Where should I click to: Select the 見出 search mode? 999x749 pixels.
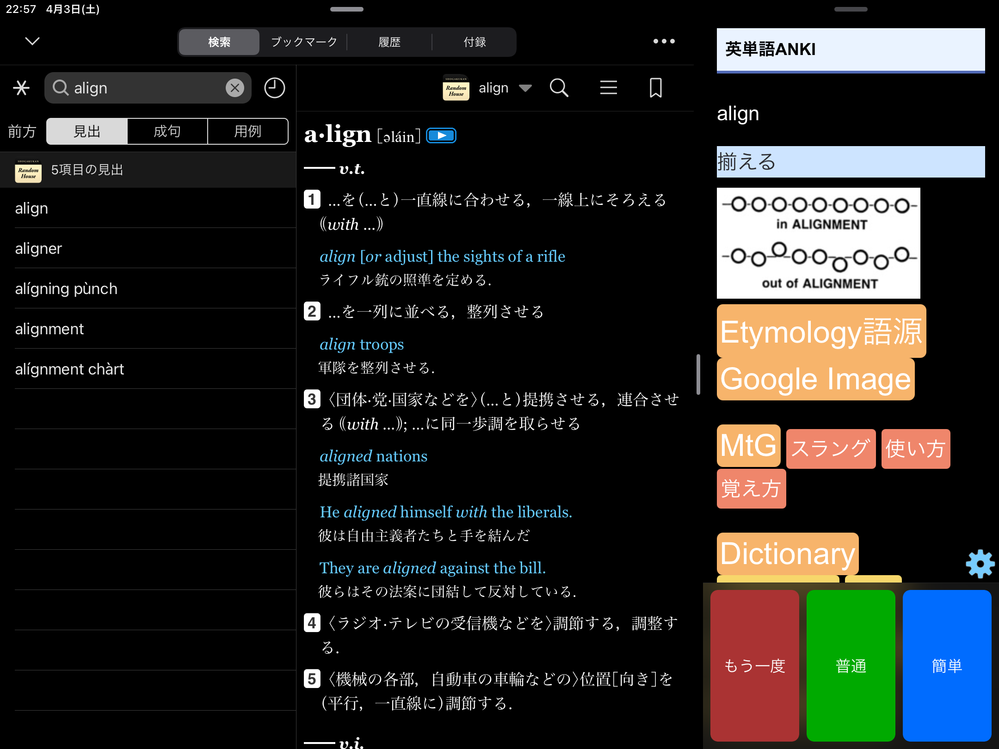click(x=87, y=131)
